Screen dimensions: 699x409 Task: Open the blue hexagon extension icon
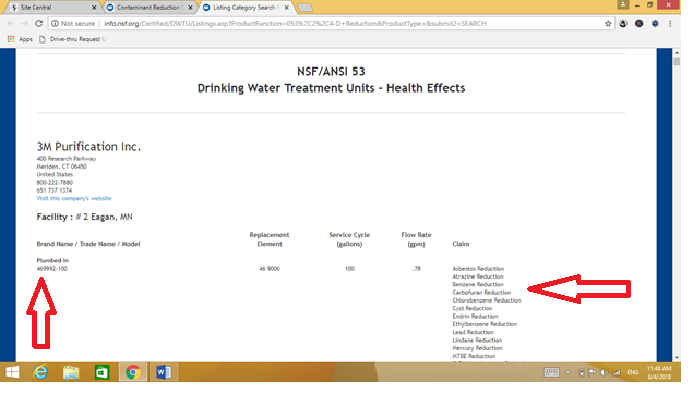[655, 24]
